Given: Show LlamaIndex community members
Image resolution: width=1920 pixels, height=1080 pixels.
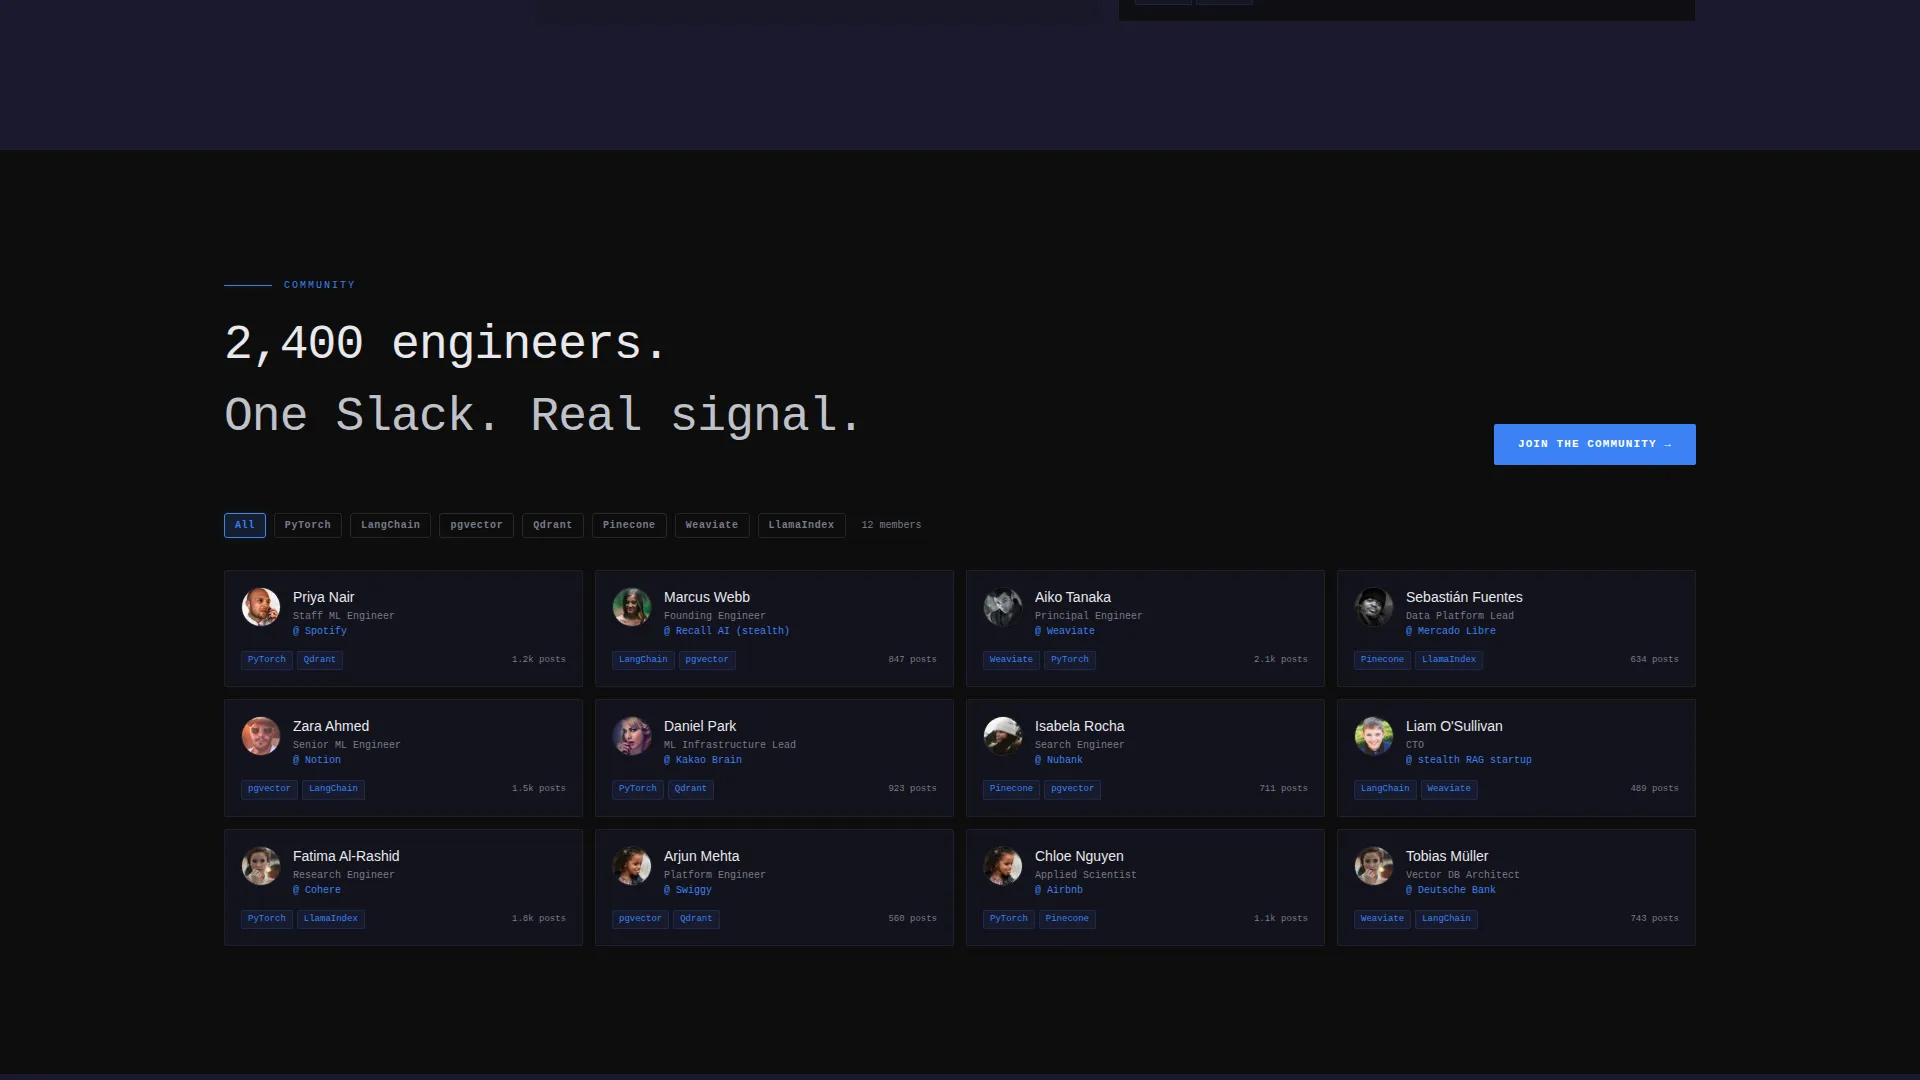Looking at the screenshot, I should pyautogui.click(x=801, y=525).
